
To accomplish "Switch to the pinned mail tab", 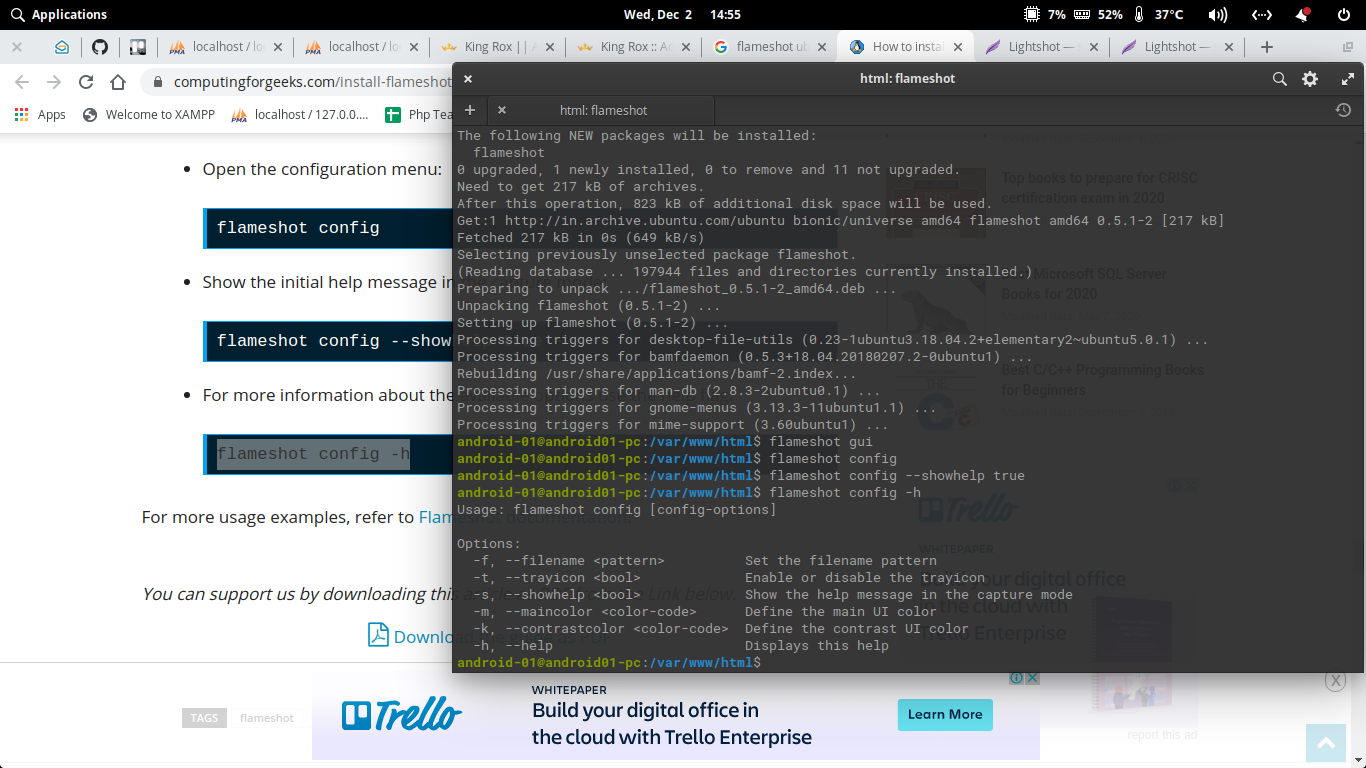I will click(x=62, y=47).
